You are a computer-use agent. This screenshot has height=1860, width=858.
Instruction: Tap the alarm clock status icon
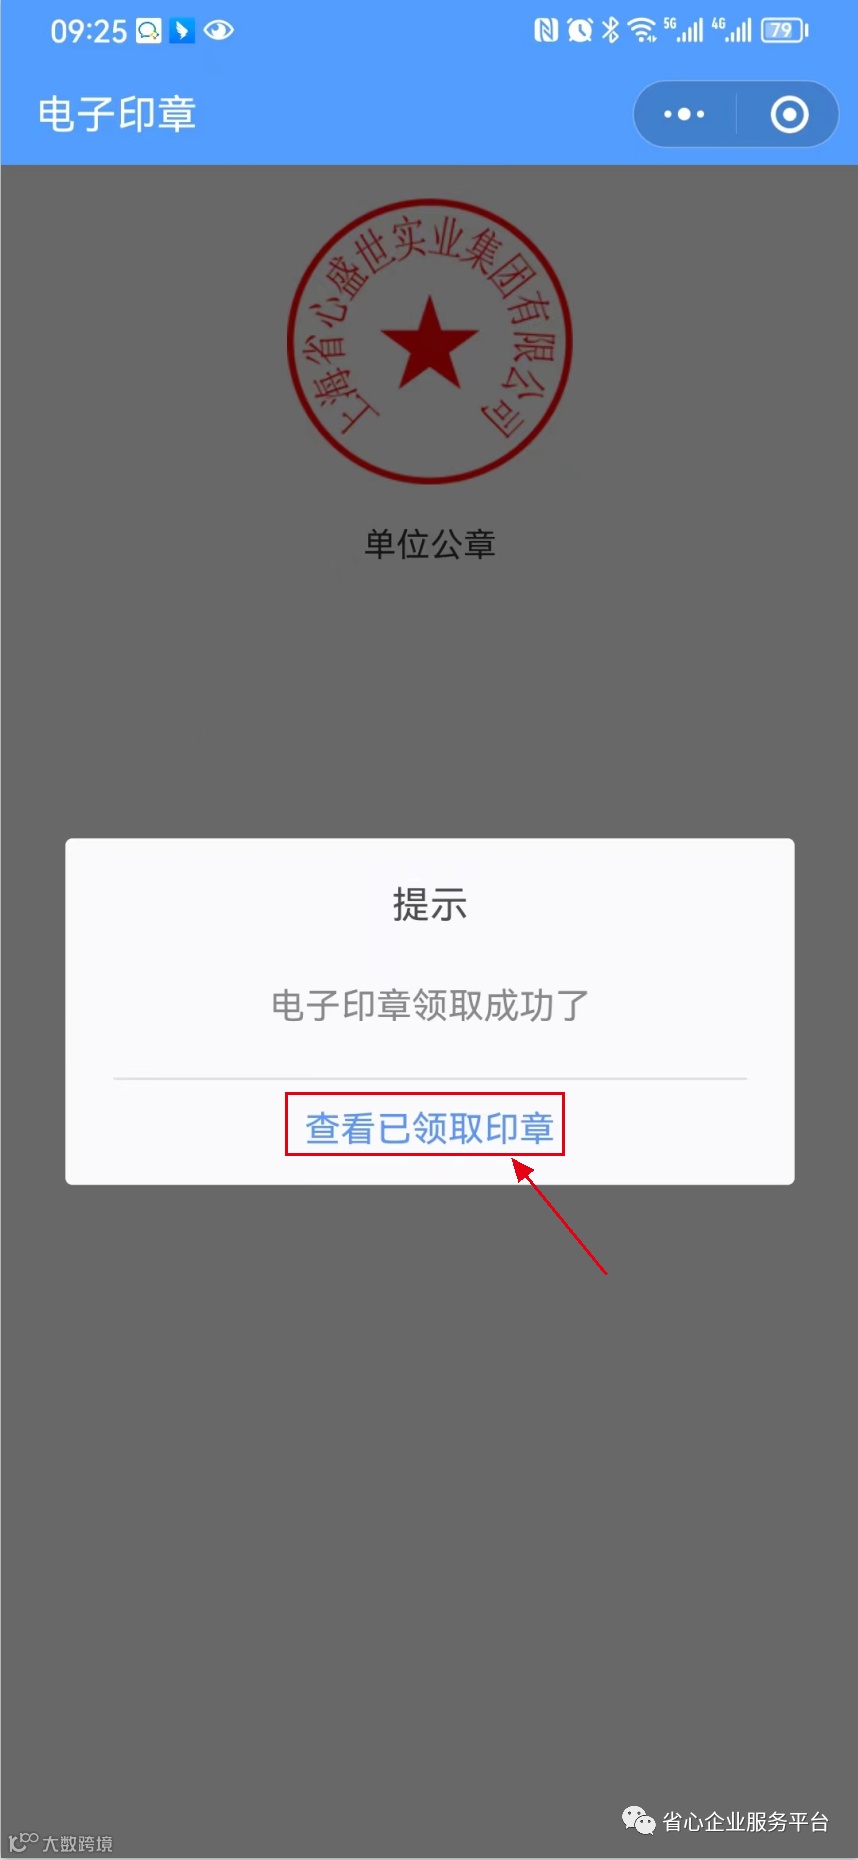[x=580, y=30]
